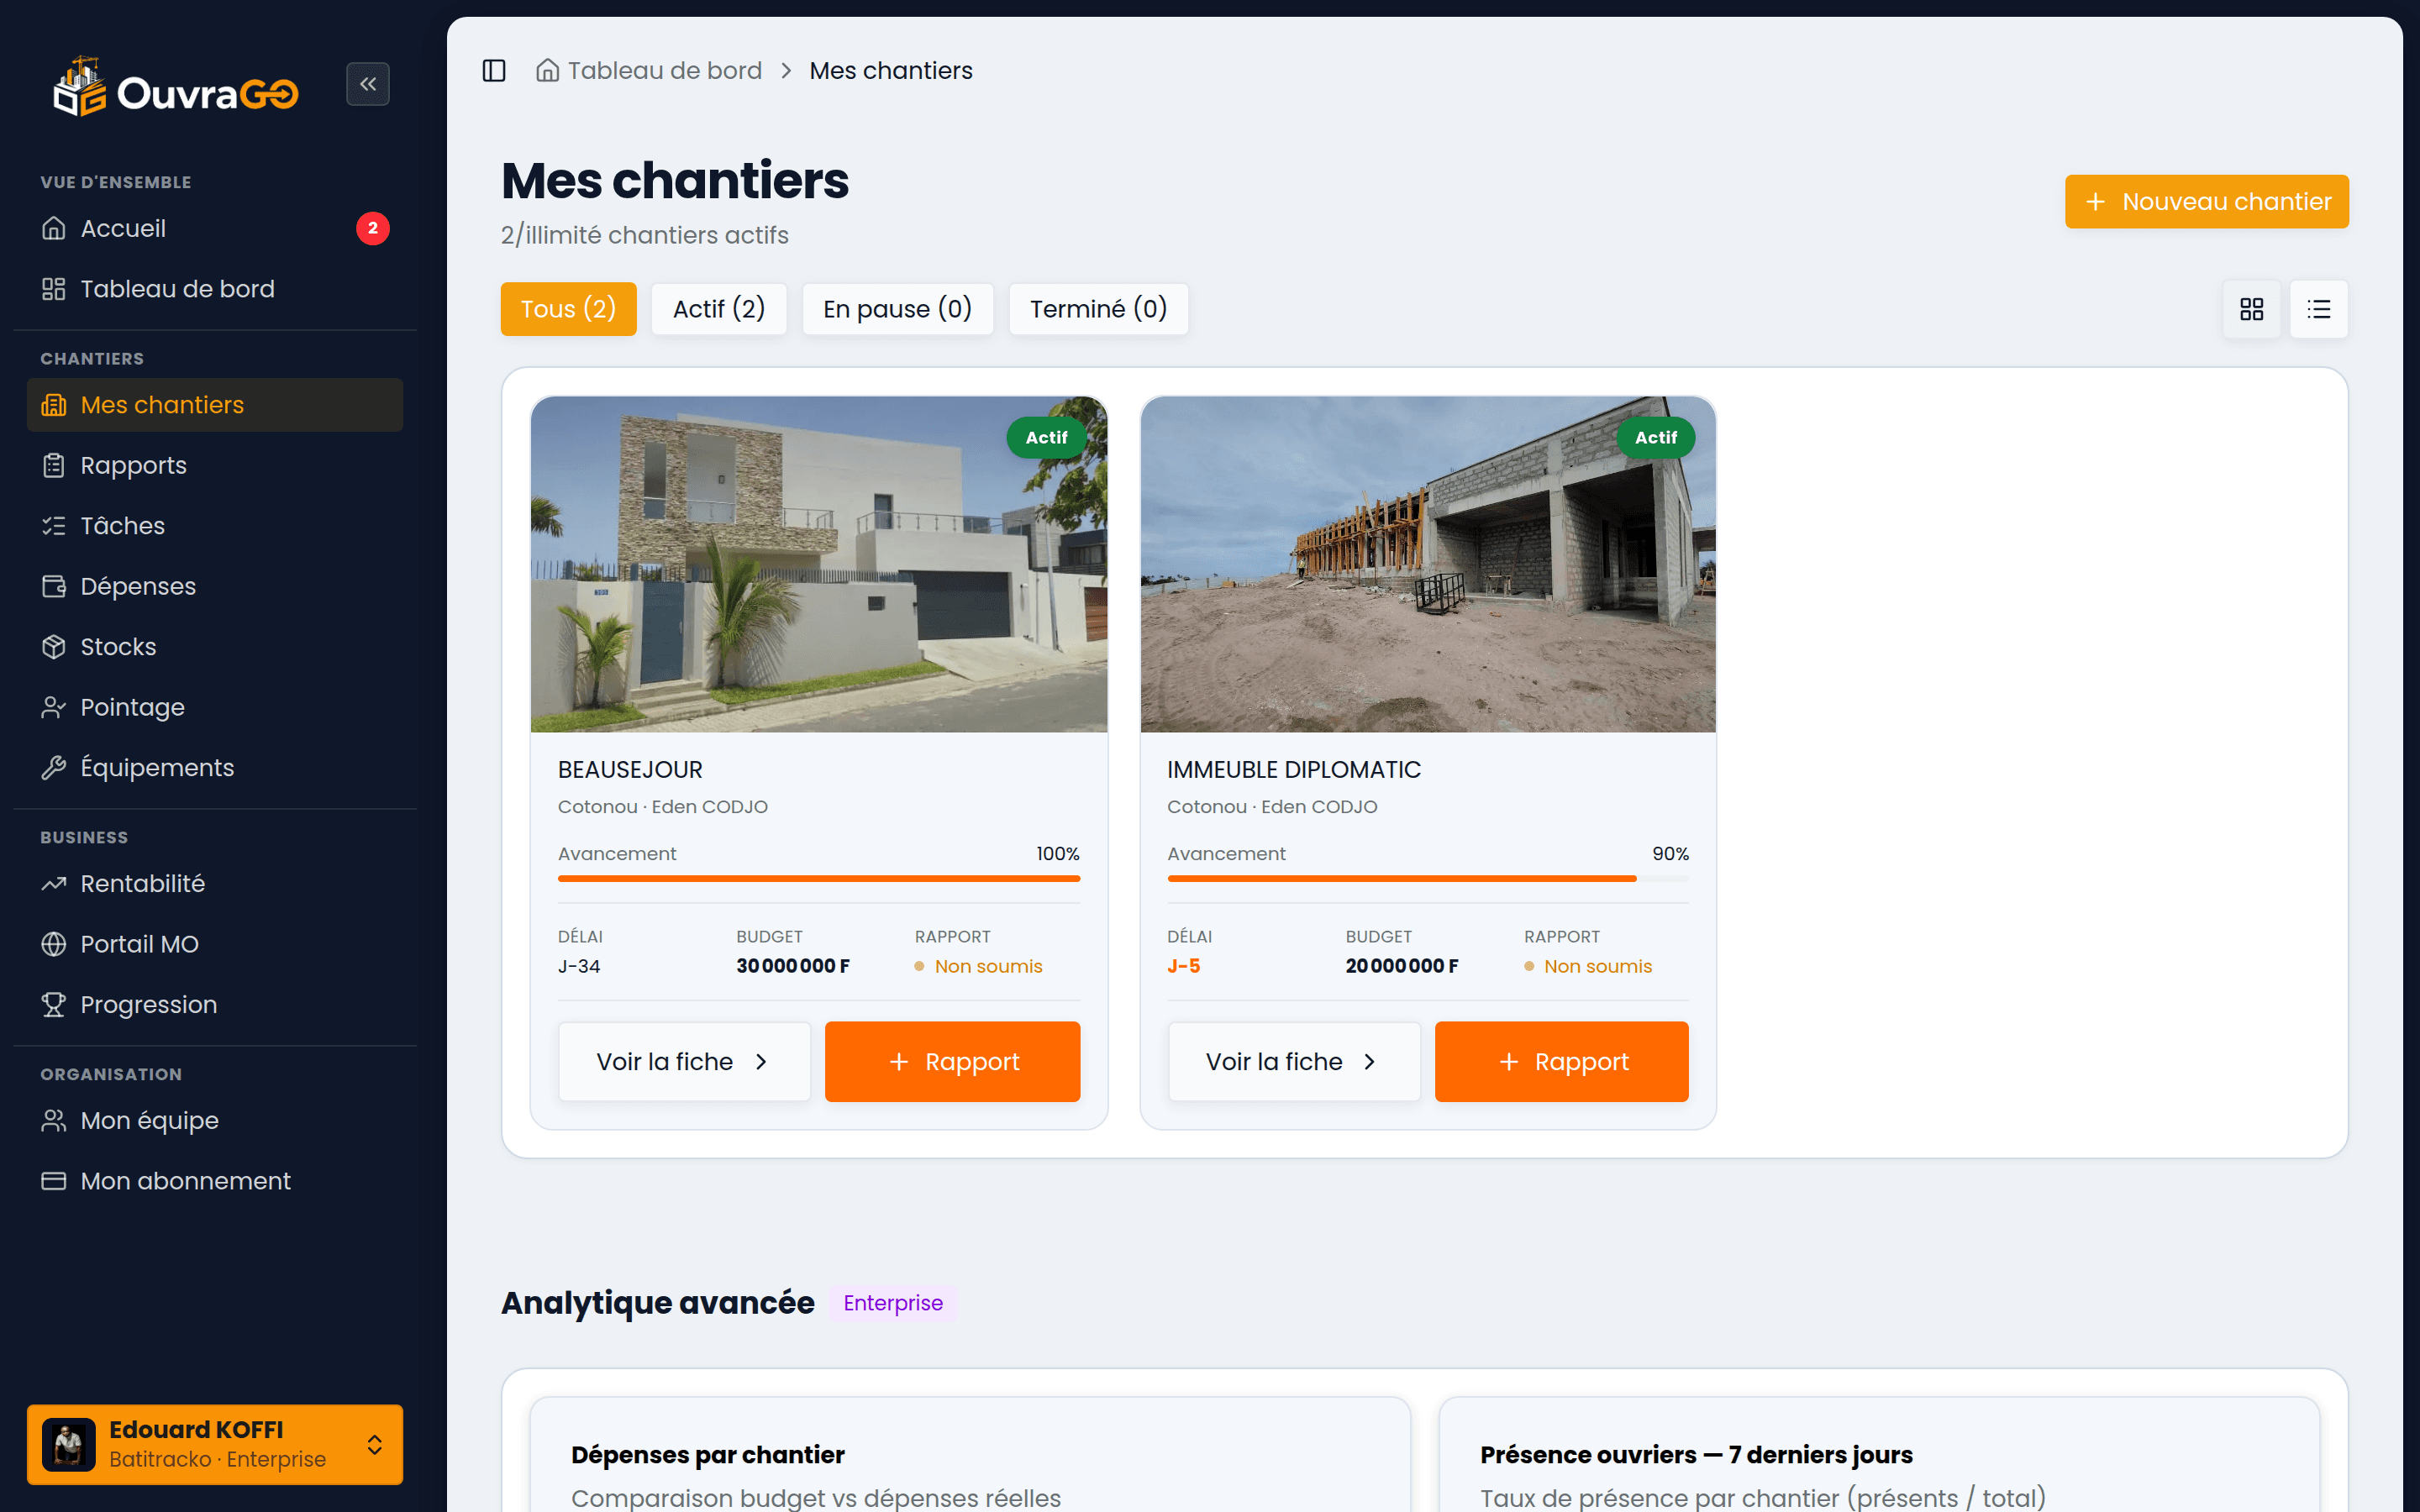
Task: Open Tableau de bord in sidebar
Action: 215,289
